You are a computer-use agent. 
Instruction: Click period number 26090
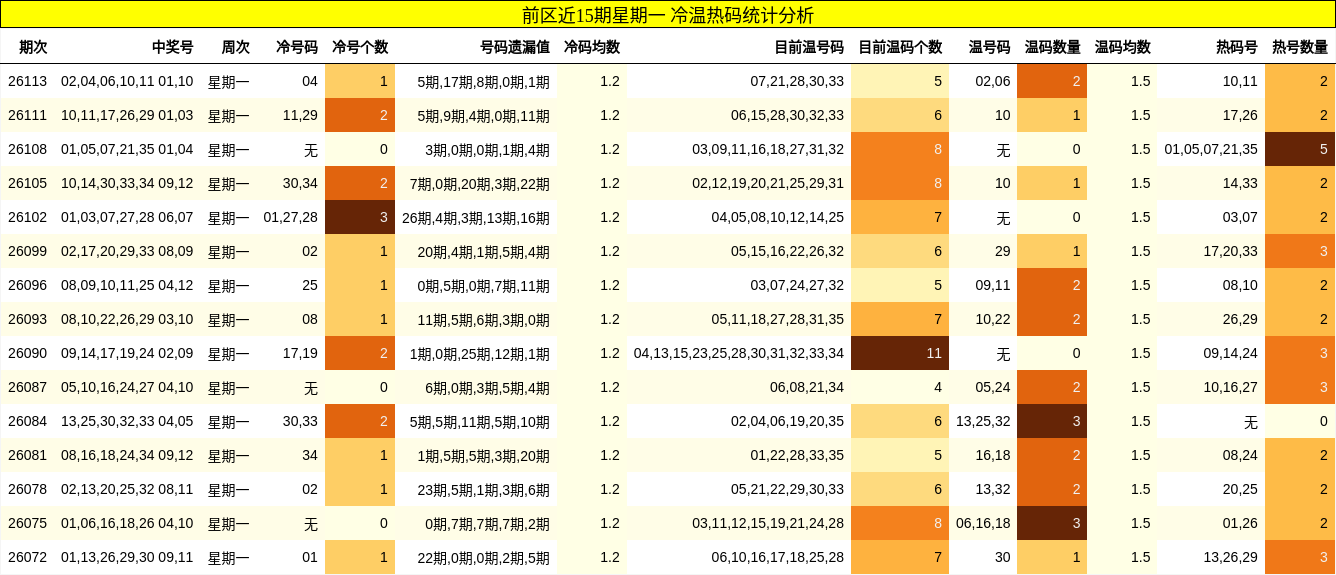coord(27,354)
